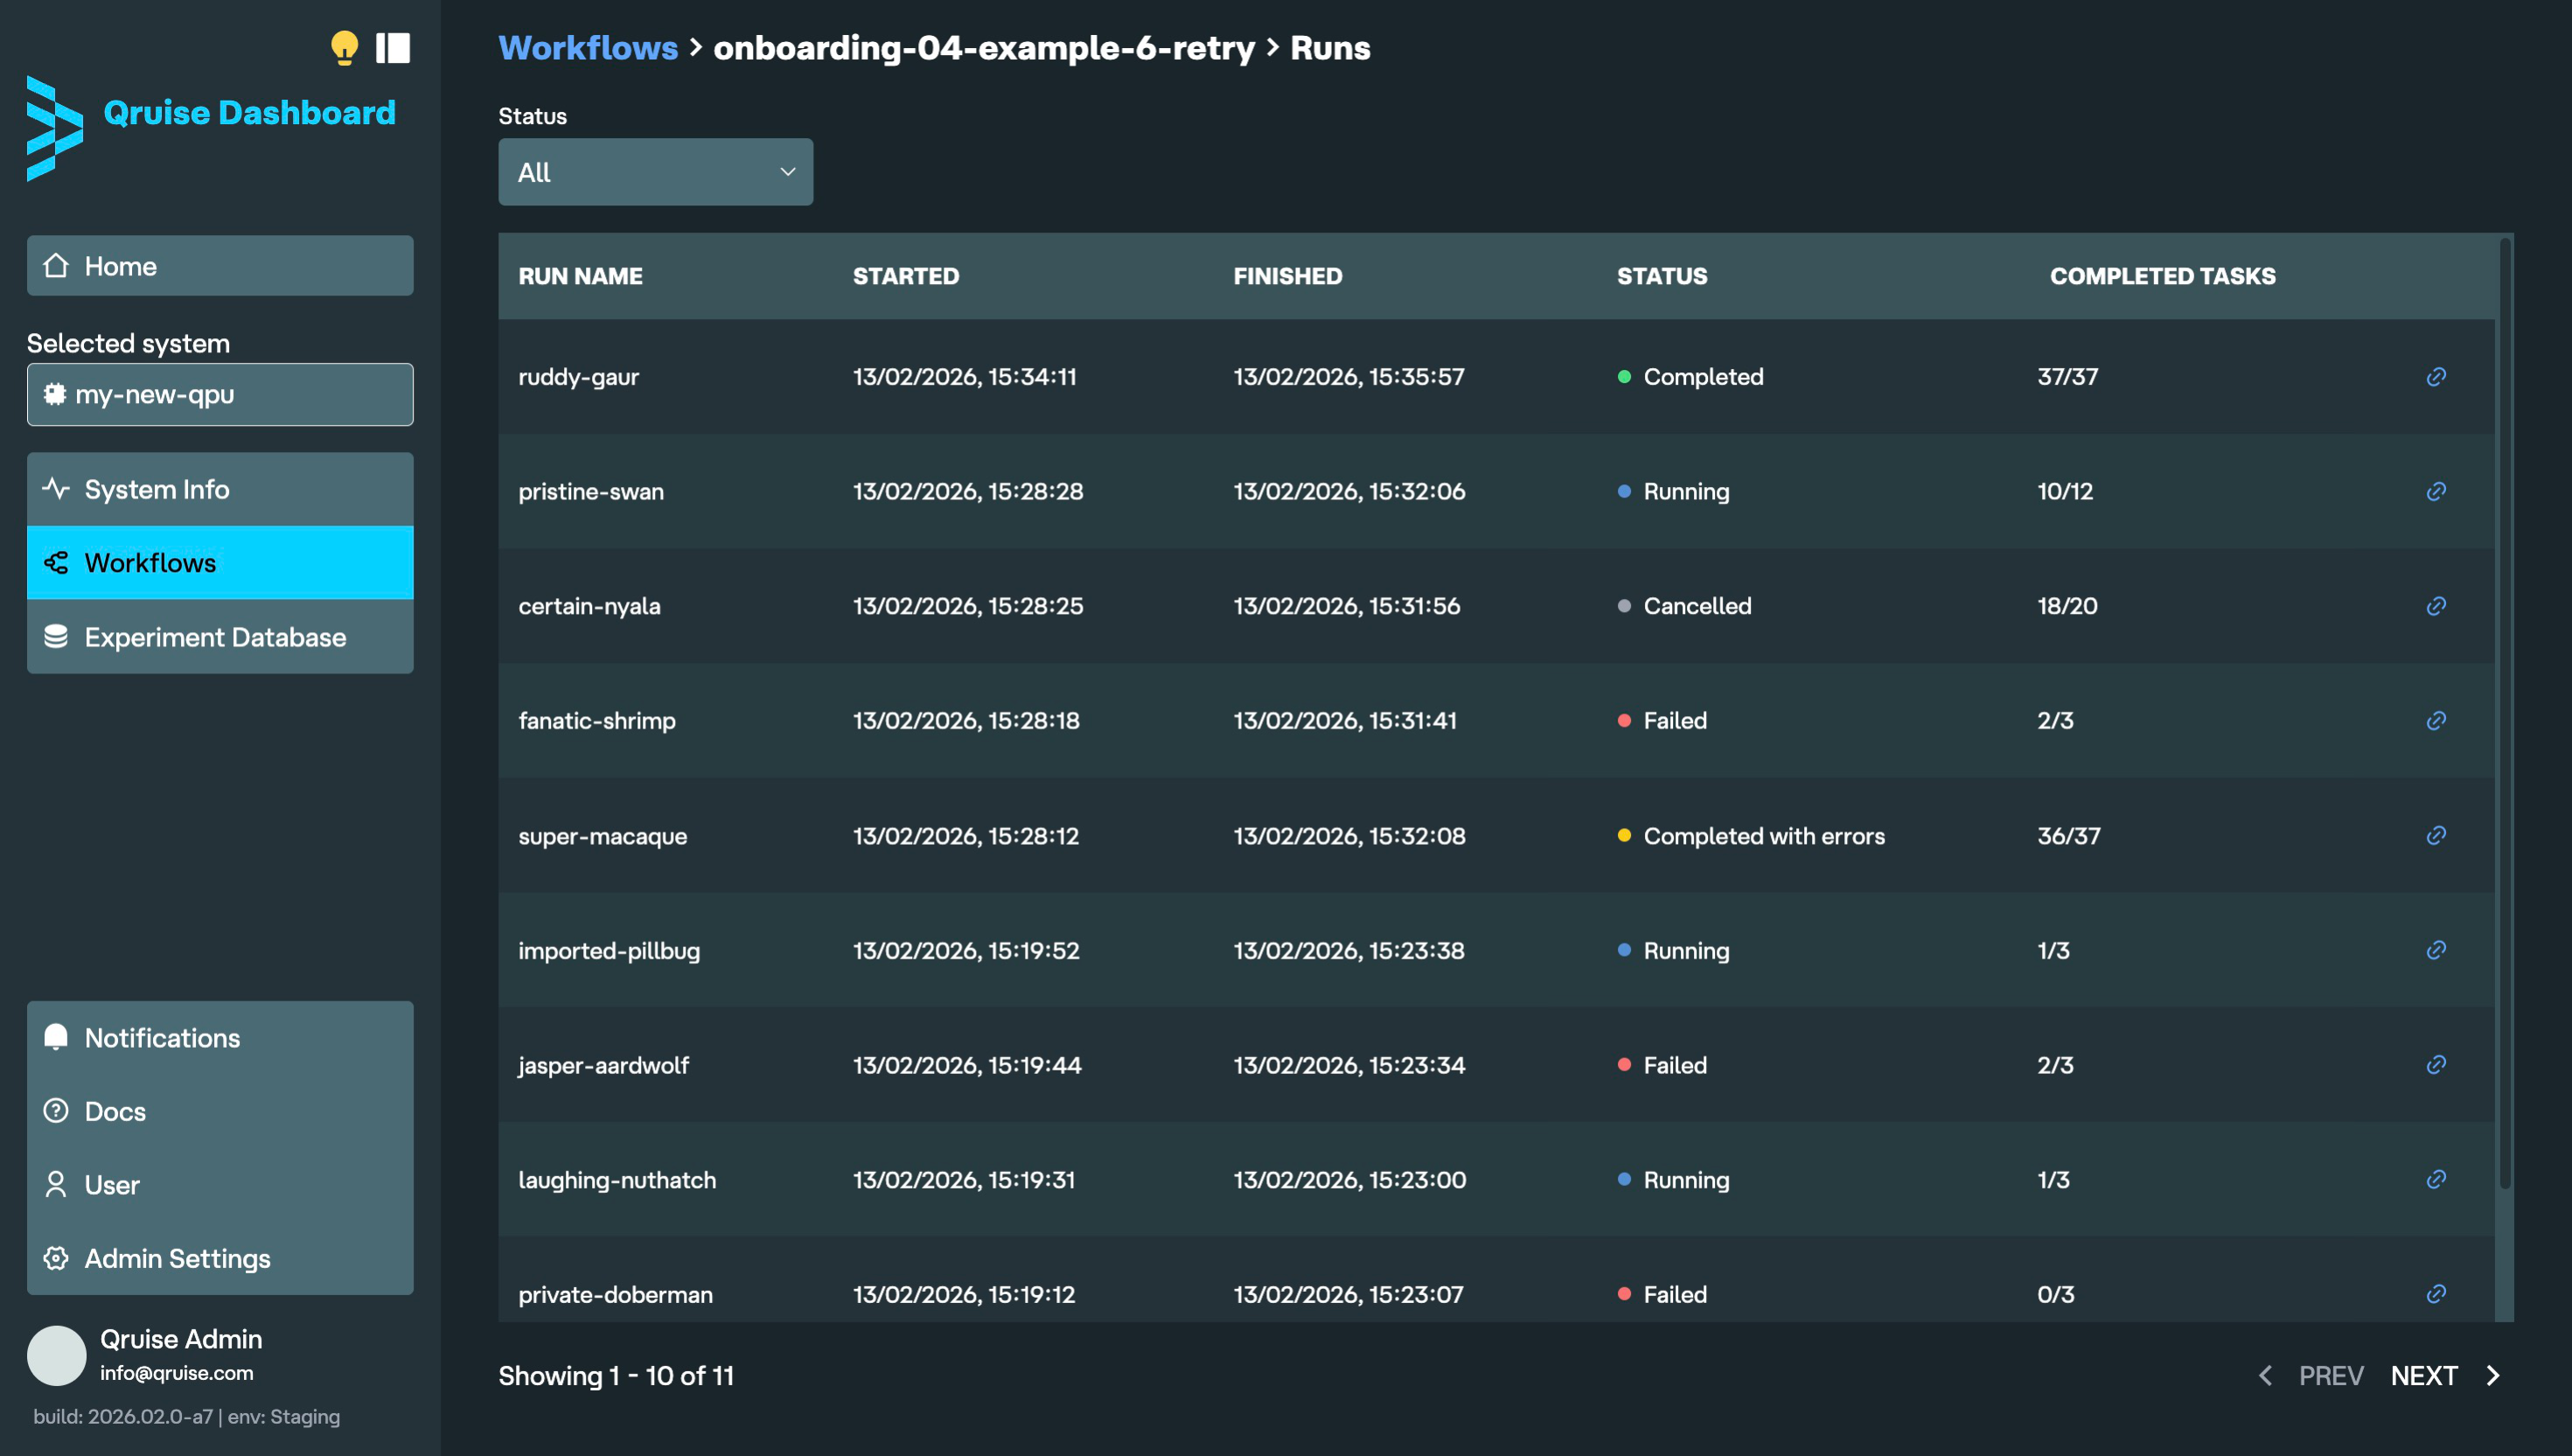The image size is (2572, 1456).
Task: Open link icon for jasper-aardwolf run
Action: click(x=2436, y=1065)
